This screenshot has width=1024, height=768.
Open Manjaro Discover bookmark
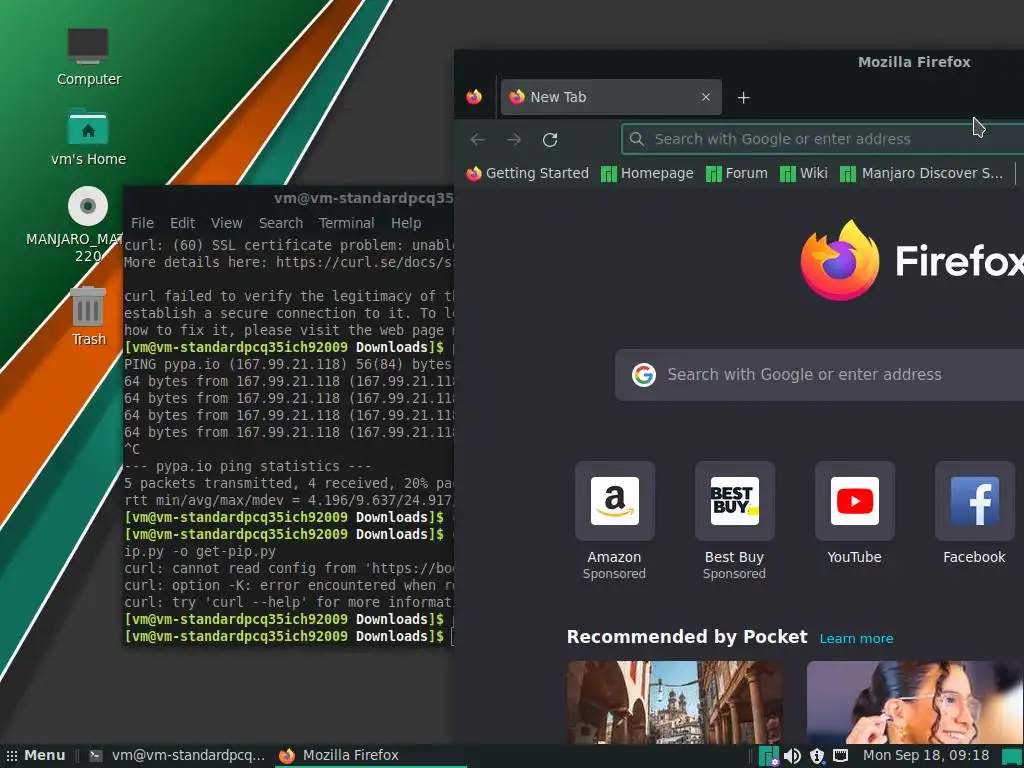(x=921, y=173)
